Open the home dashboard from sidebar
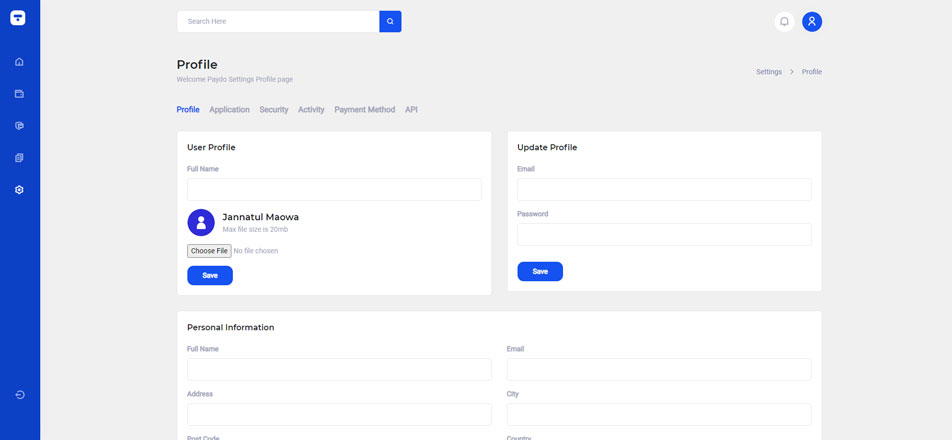 tap(19, 62)
